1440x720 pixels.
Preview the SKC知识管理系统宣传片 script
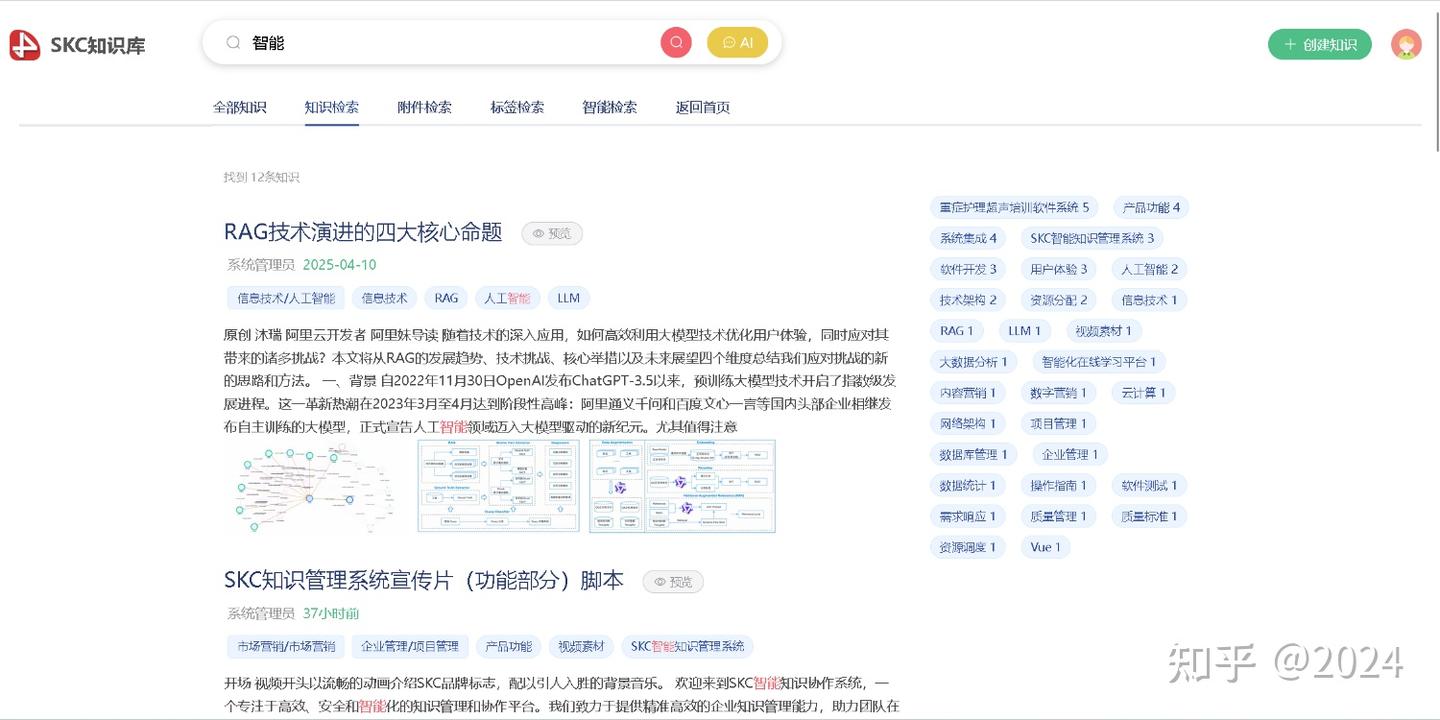[673, 582]
